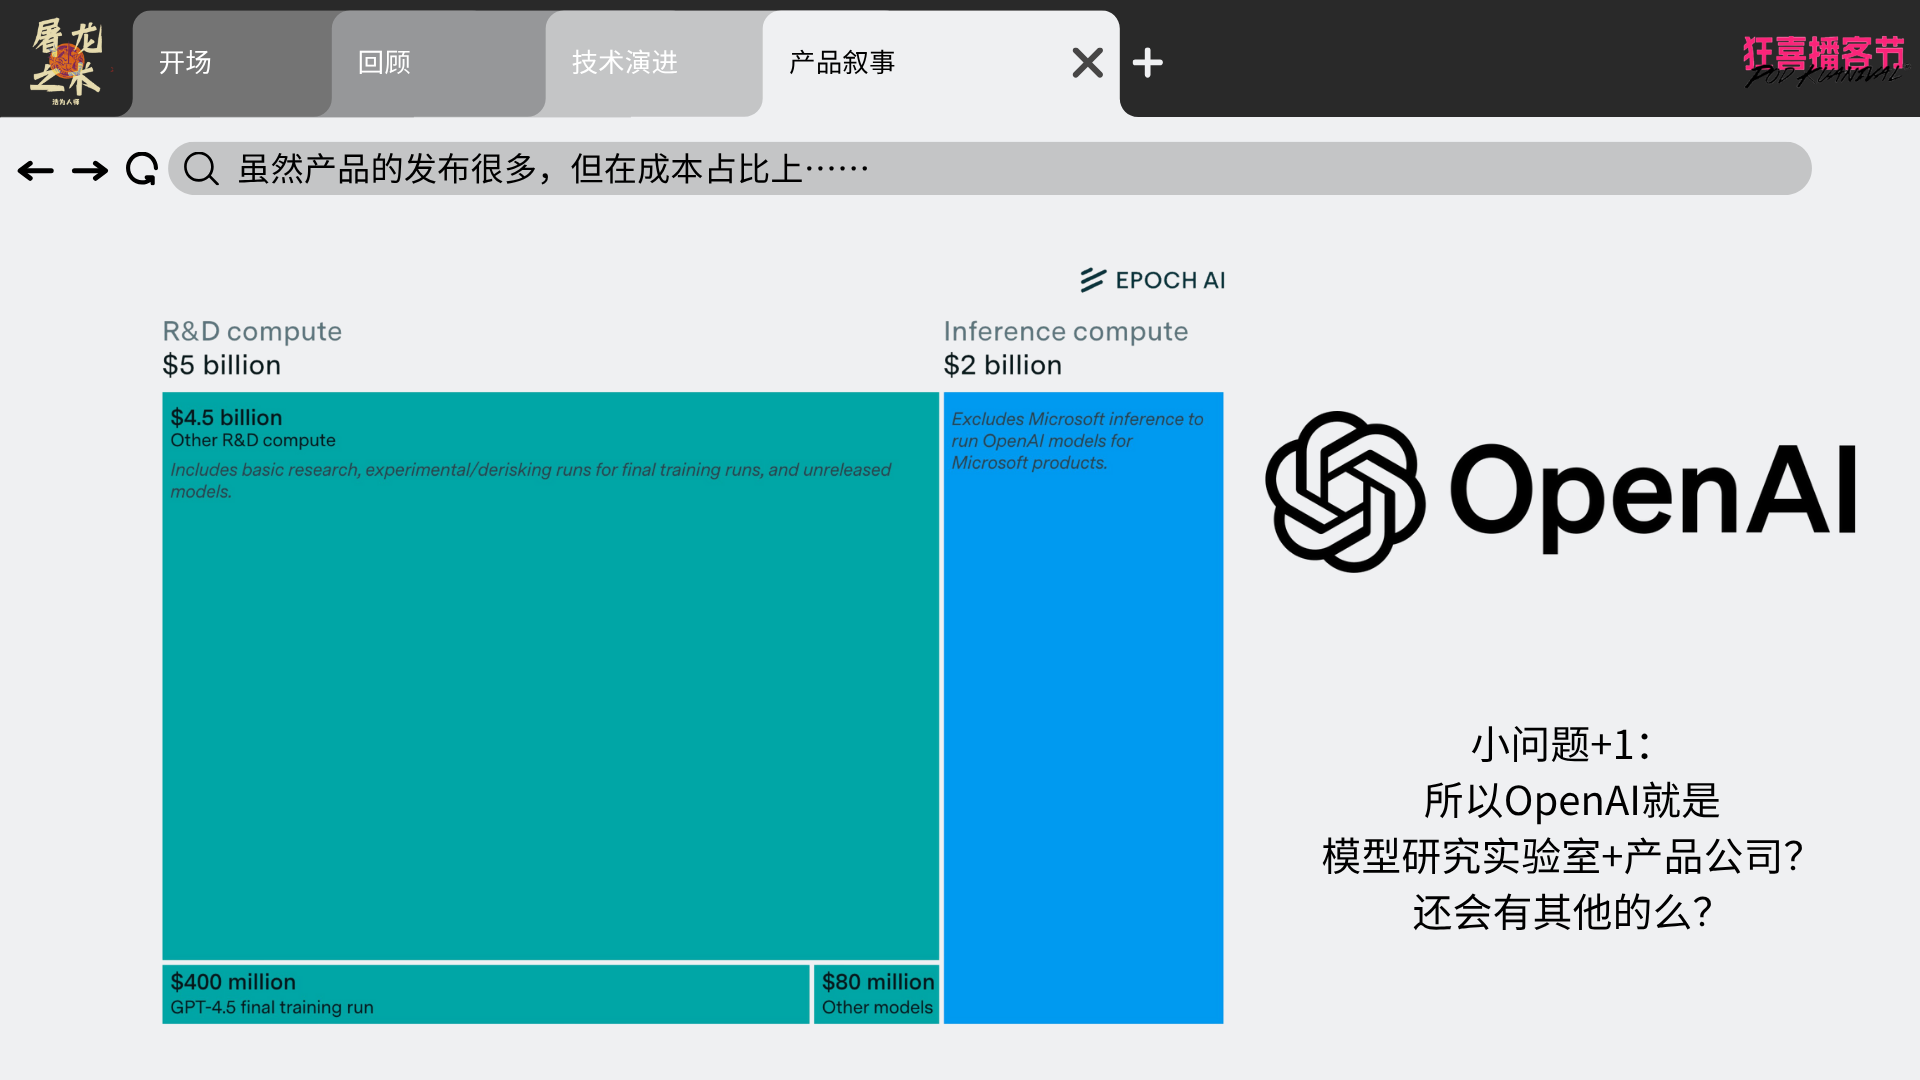Click the address bar text field
Image resolution: width=1920 pixels, height=1080 pixels.
tap(1000, 169)
